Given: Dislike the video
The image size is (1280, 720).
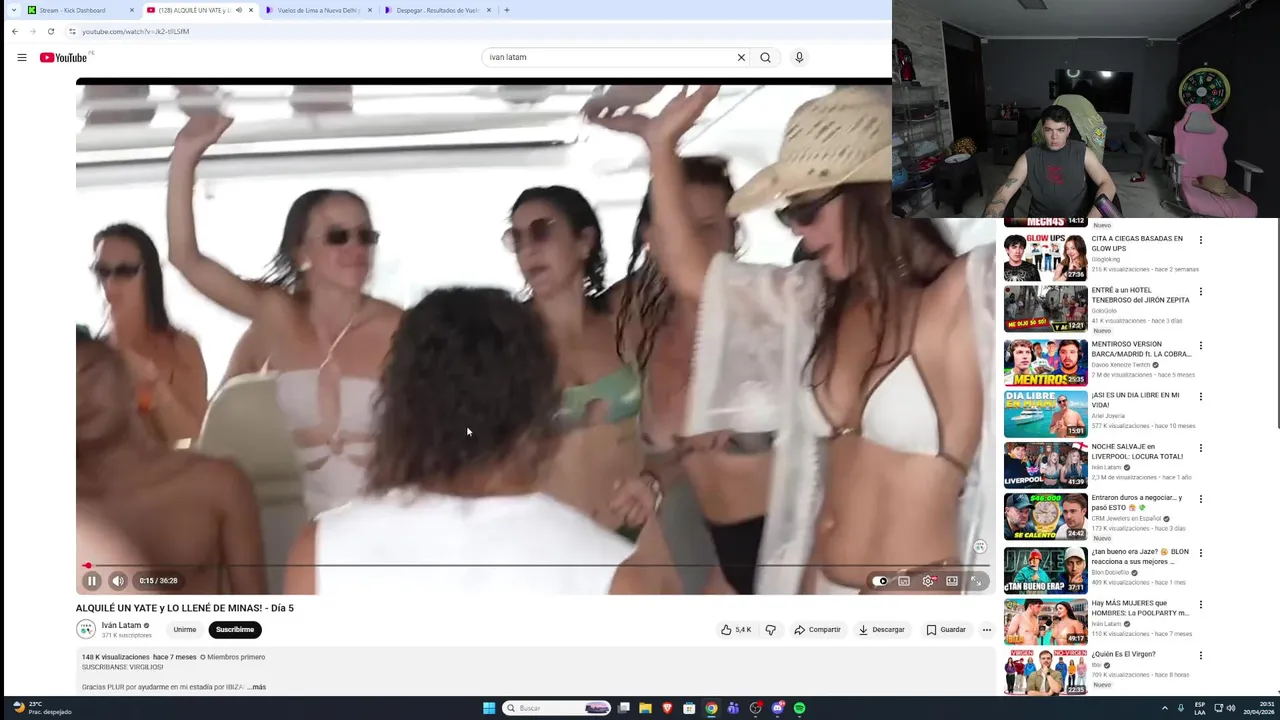Looking at the screenshot, I should pyautogui.click(x=770, y=630).
